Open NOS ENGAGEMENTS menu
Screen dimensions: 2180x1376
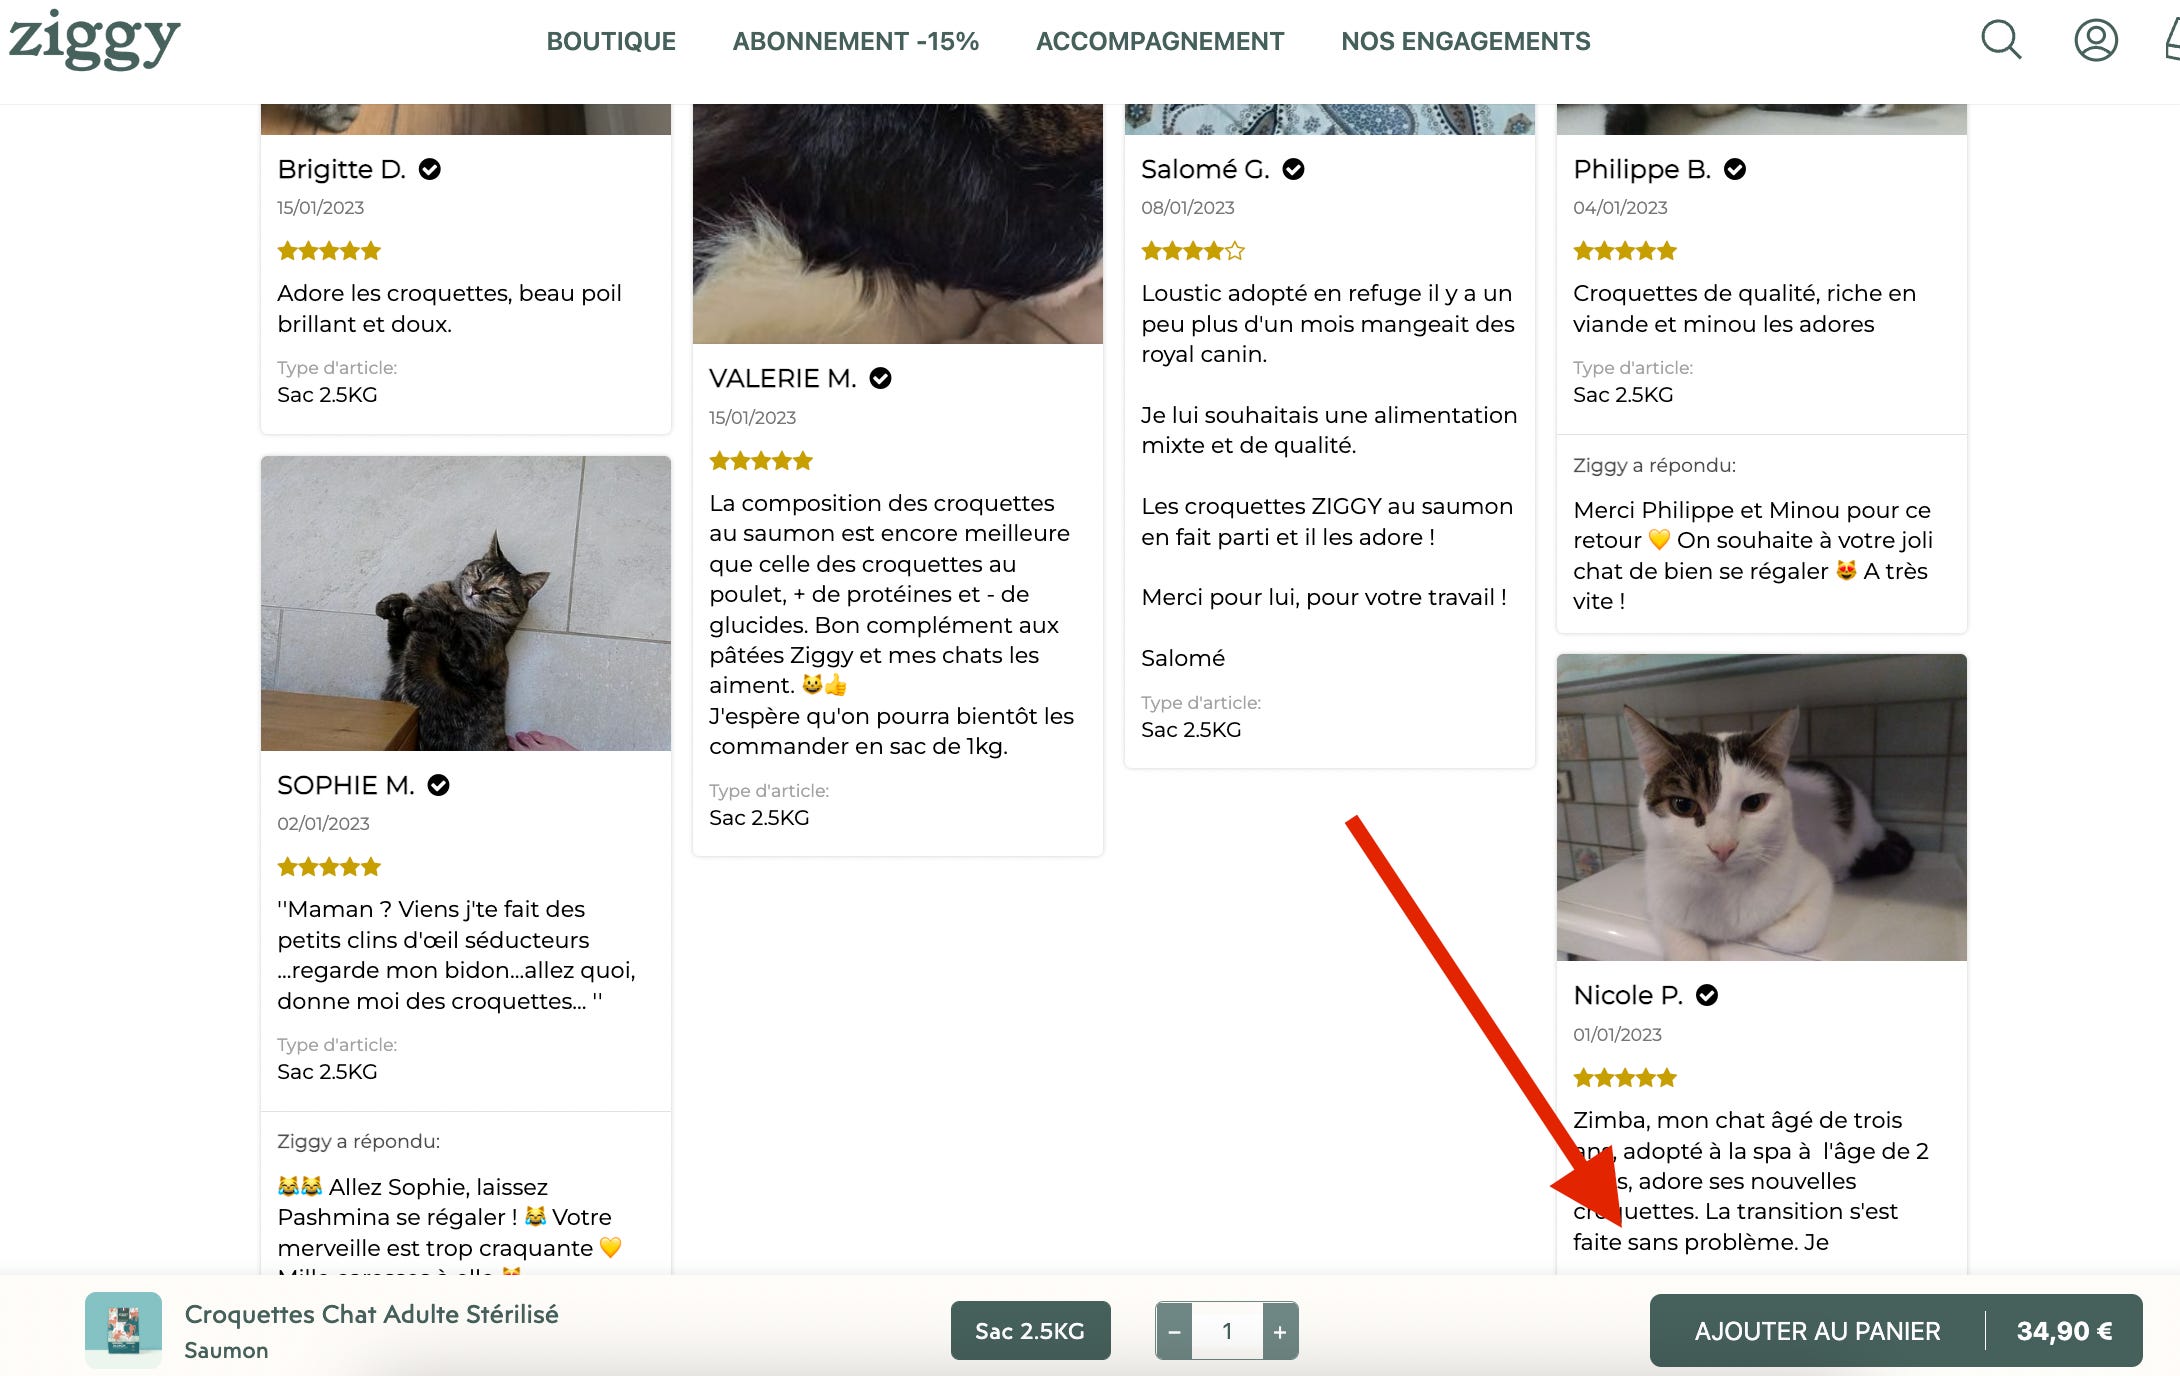(x=1466, y=41)
